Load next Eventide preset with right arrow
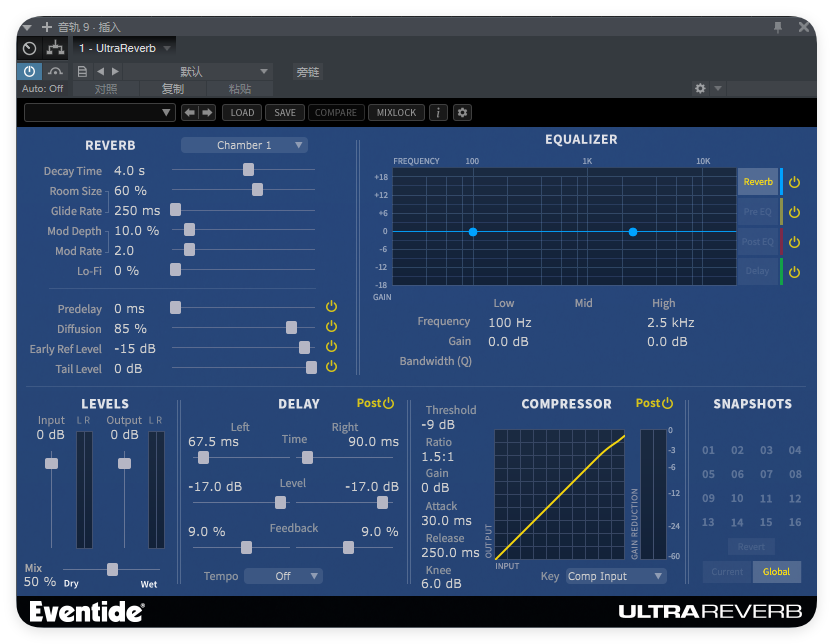This screenshot has height=644, width=833. click(x=207, y=113)
